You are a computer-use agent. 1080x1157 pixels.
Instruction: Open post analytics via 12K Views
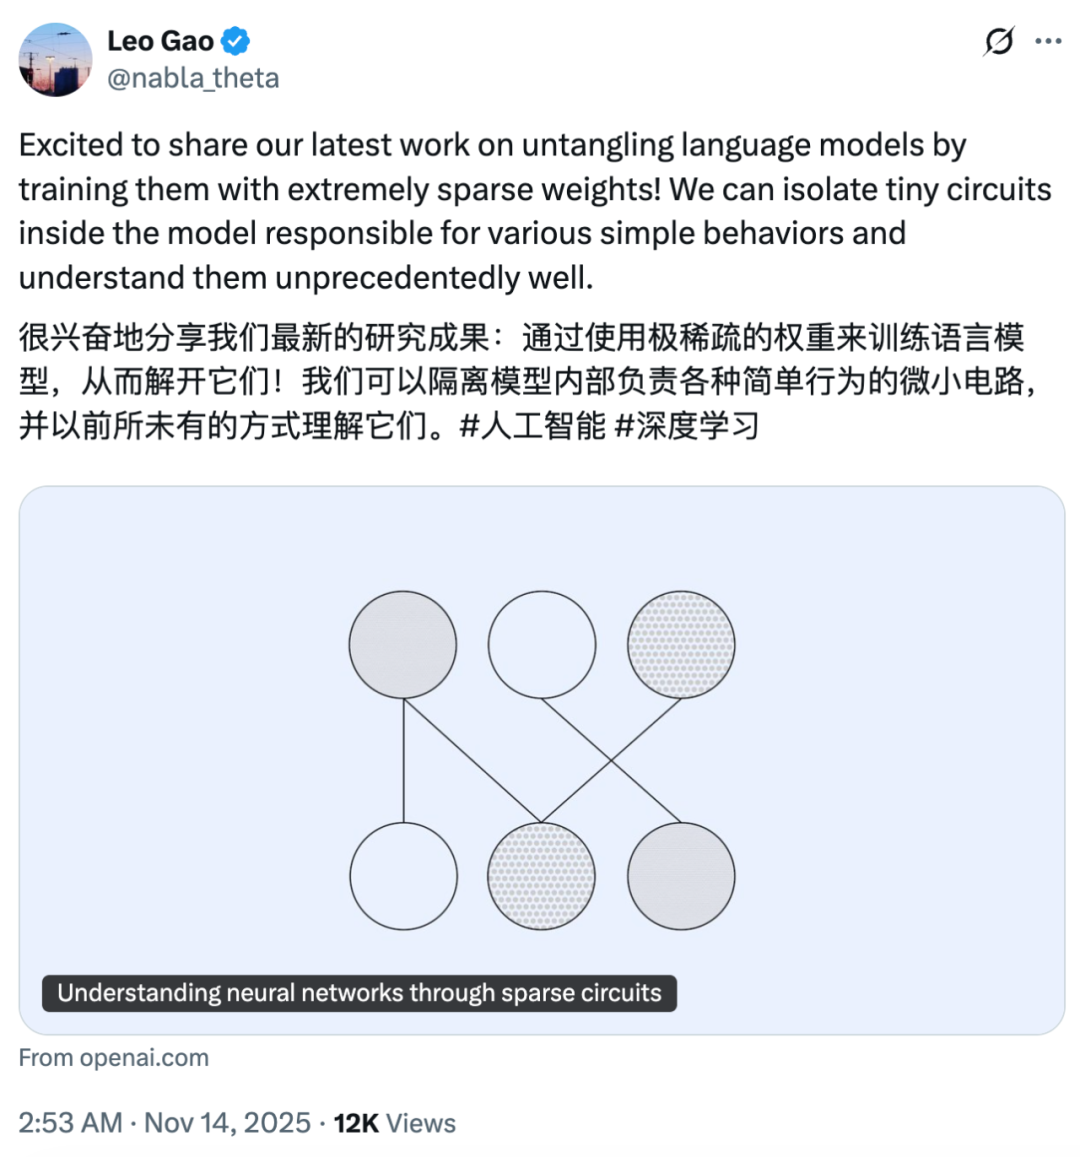(x=392, y=1123)
